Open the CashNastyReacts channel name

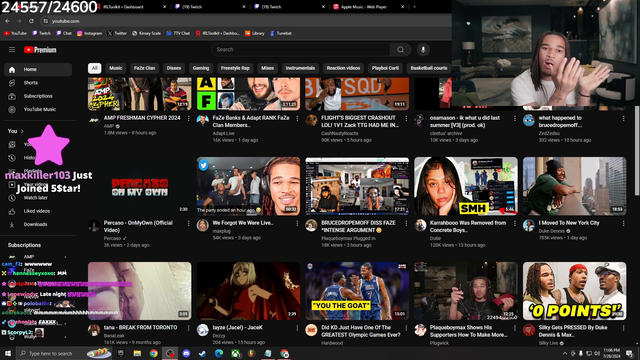pyautogui.click(x=339, y=133)
